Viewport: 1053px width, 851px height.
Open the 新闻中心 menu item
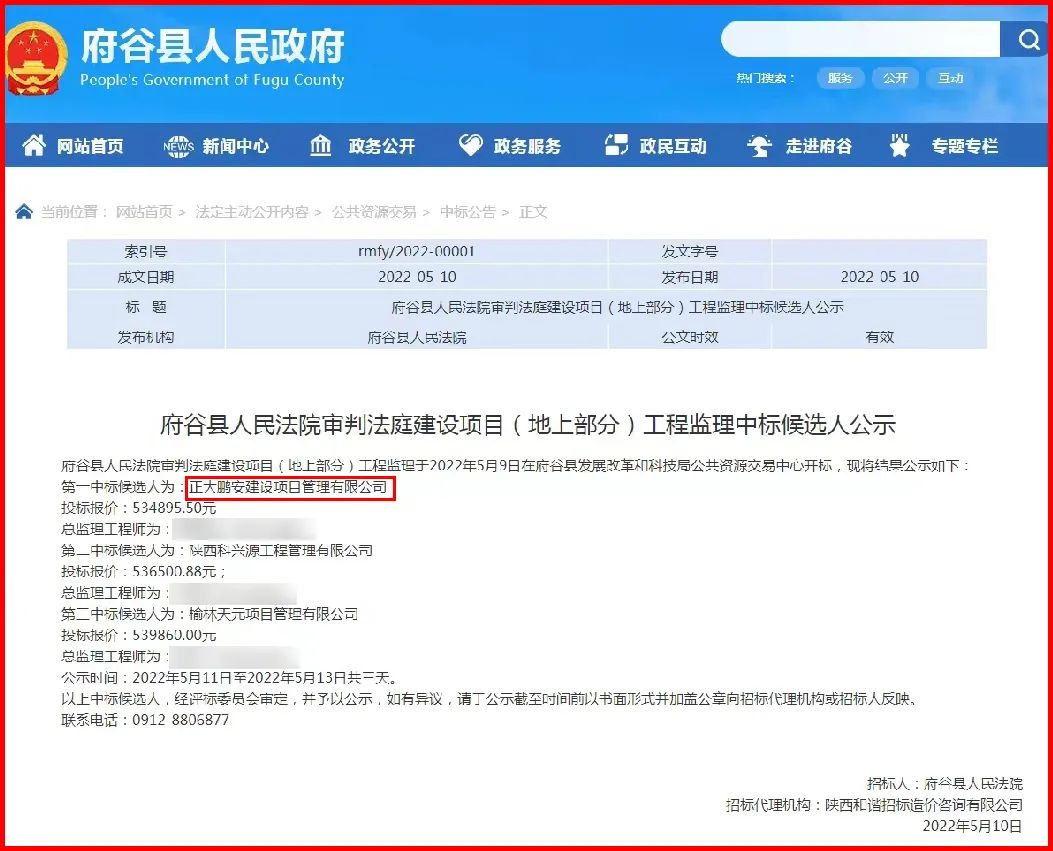(x=235, y=146)
